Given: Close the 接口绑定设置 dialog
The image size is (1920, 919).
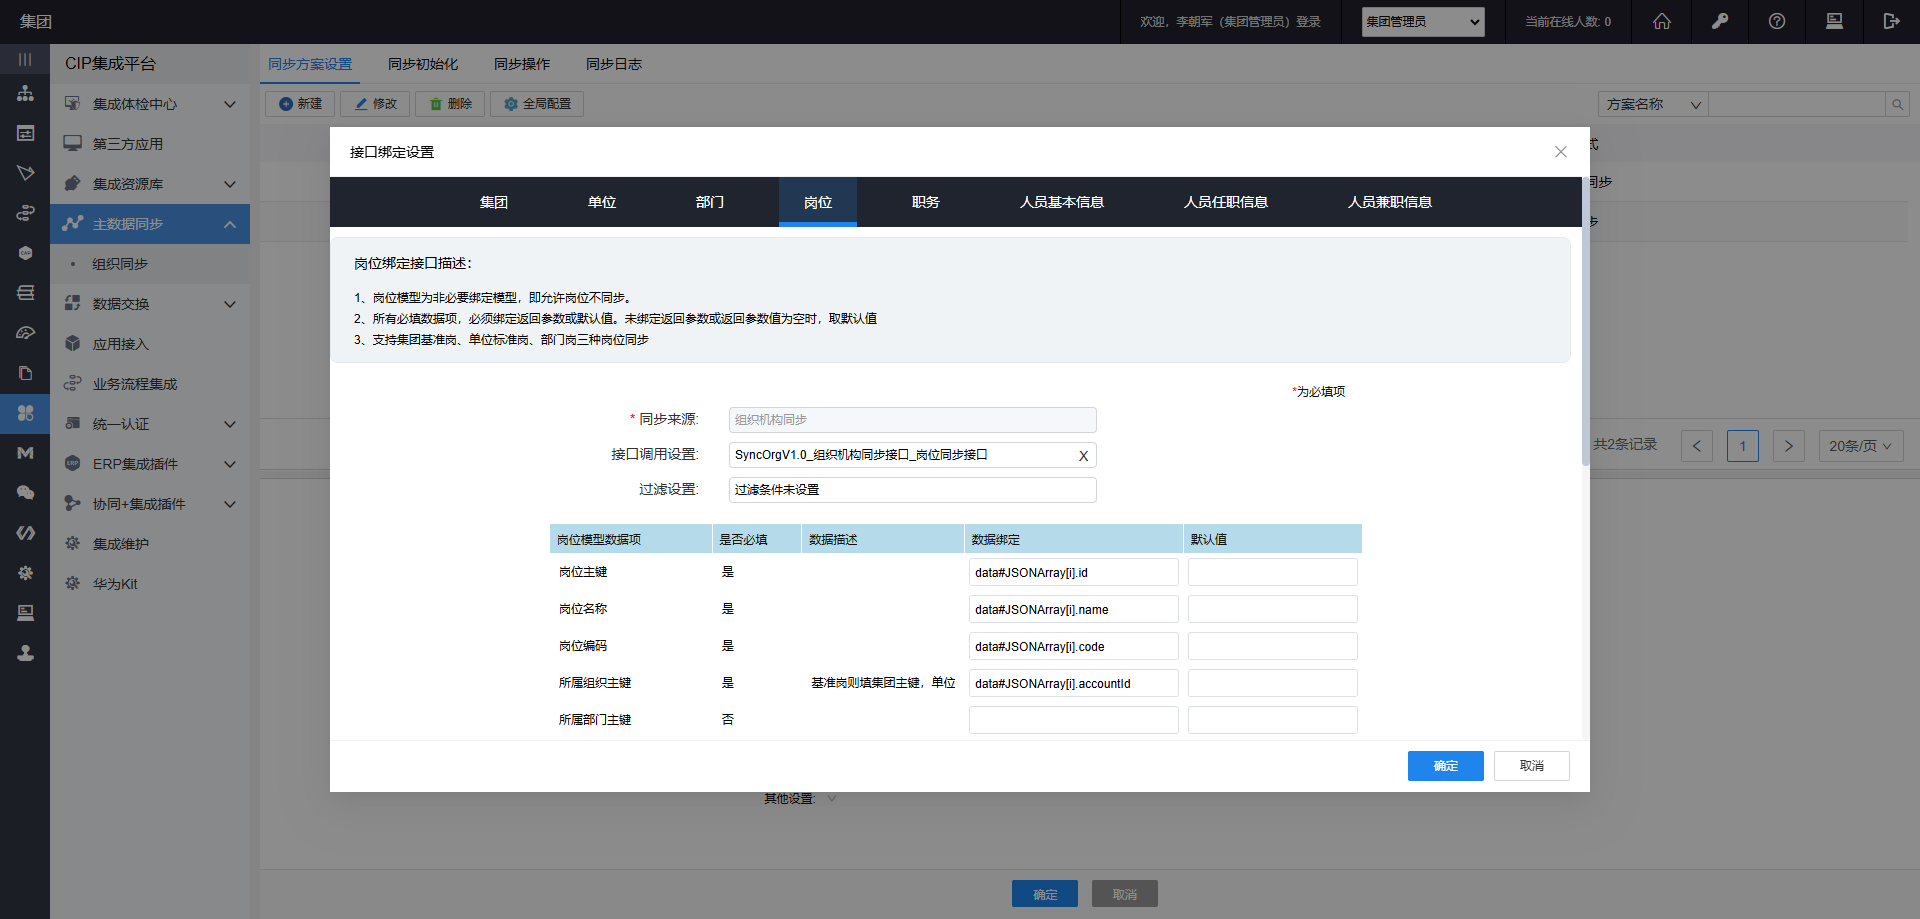Looking at the screenshot, I should tap(1560, 152).
